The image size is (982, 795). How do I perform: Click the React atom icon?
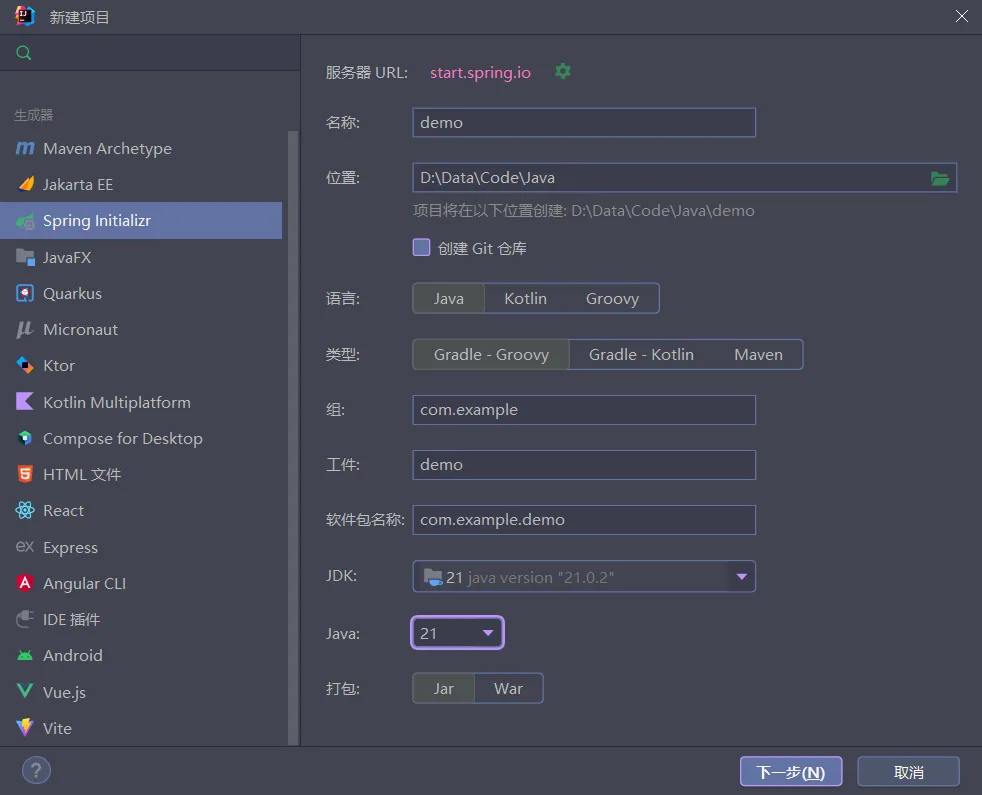(x=25, y=511)
